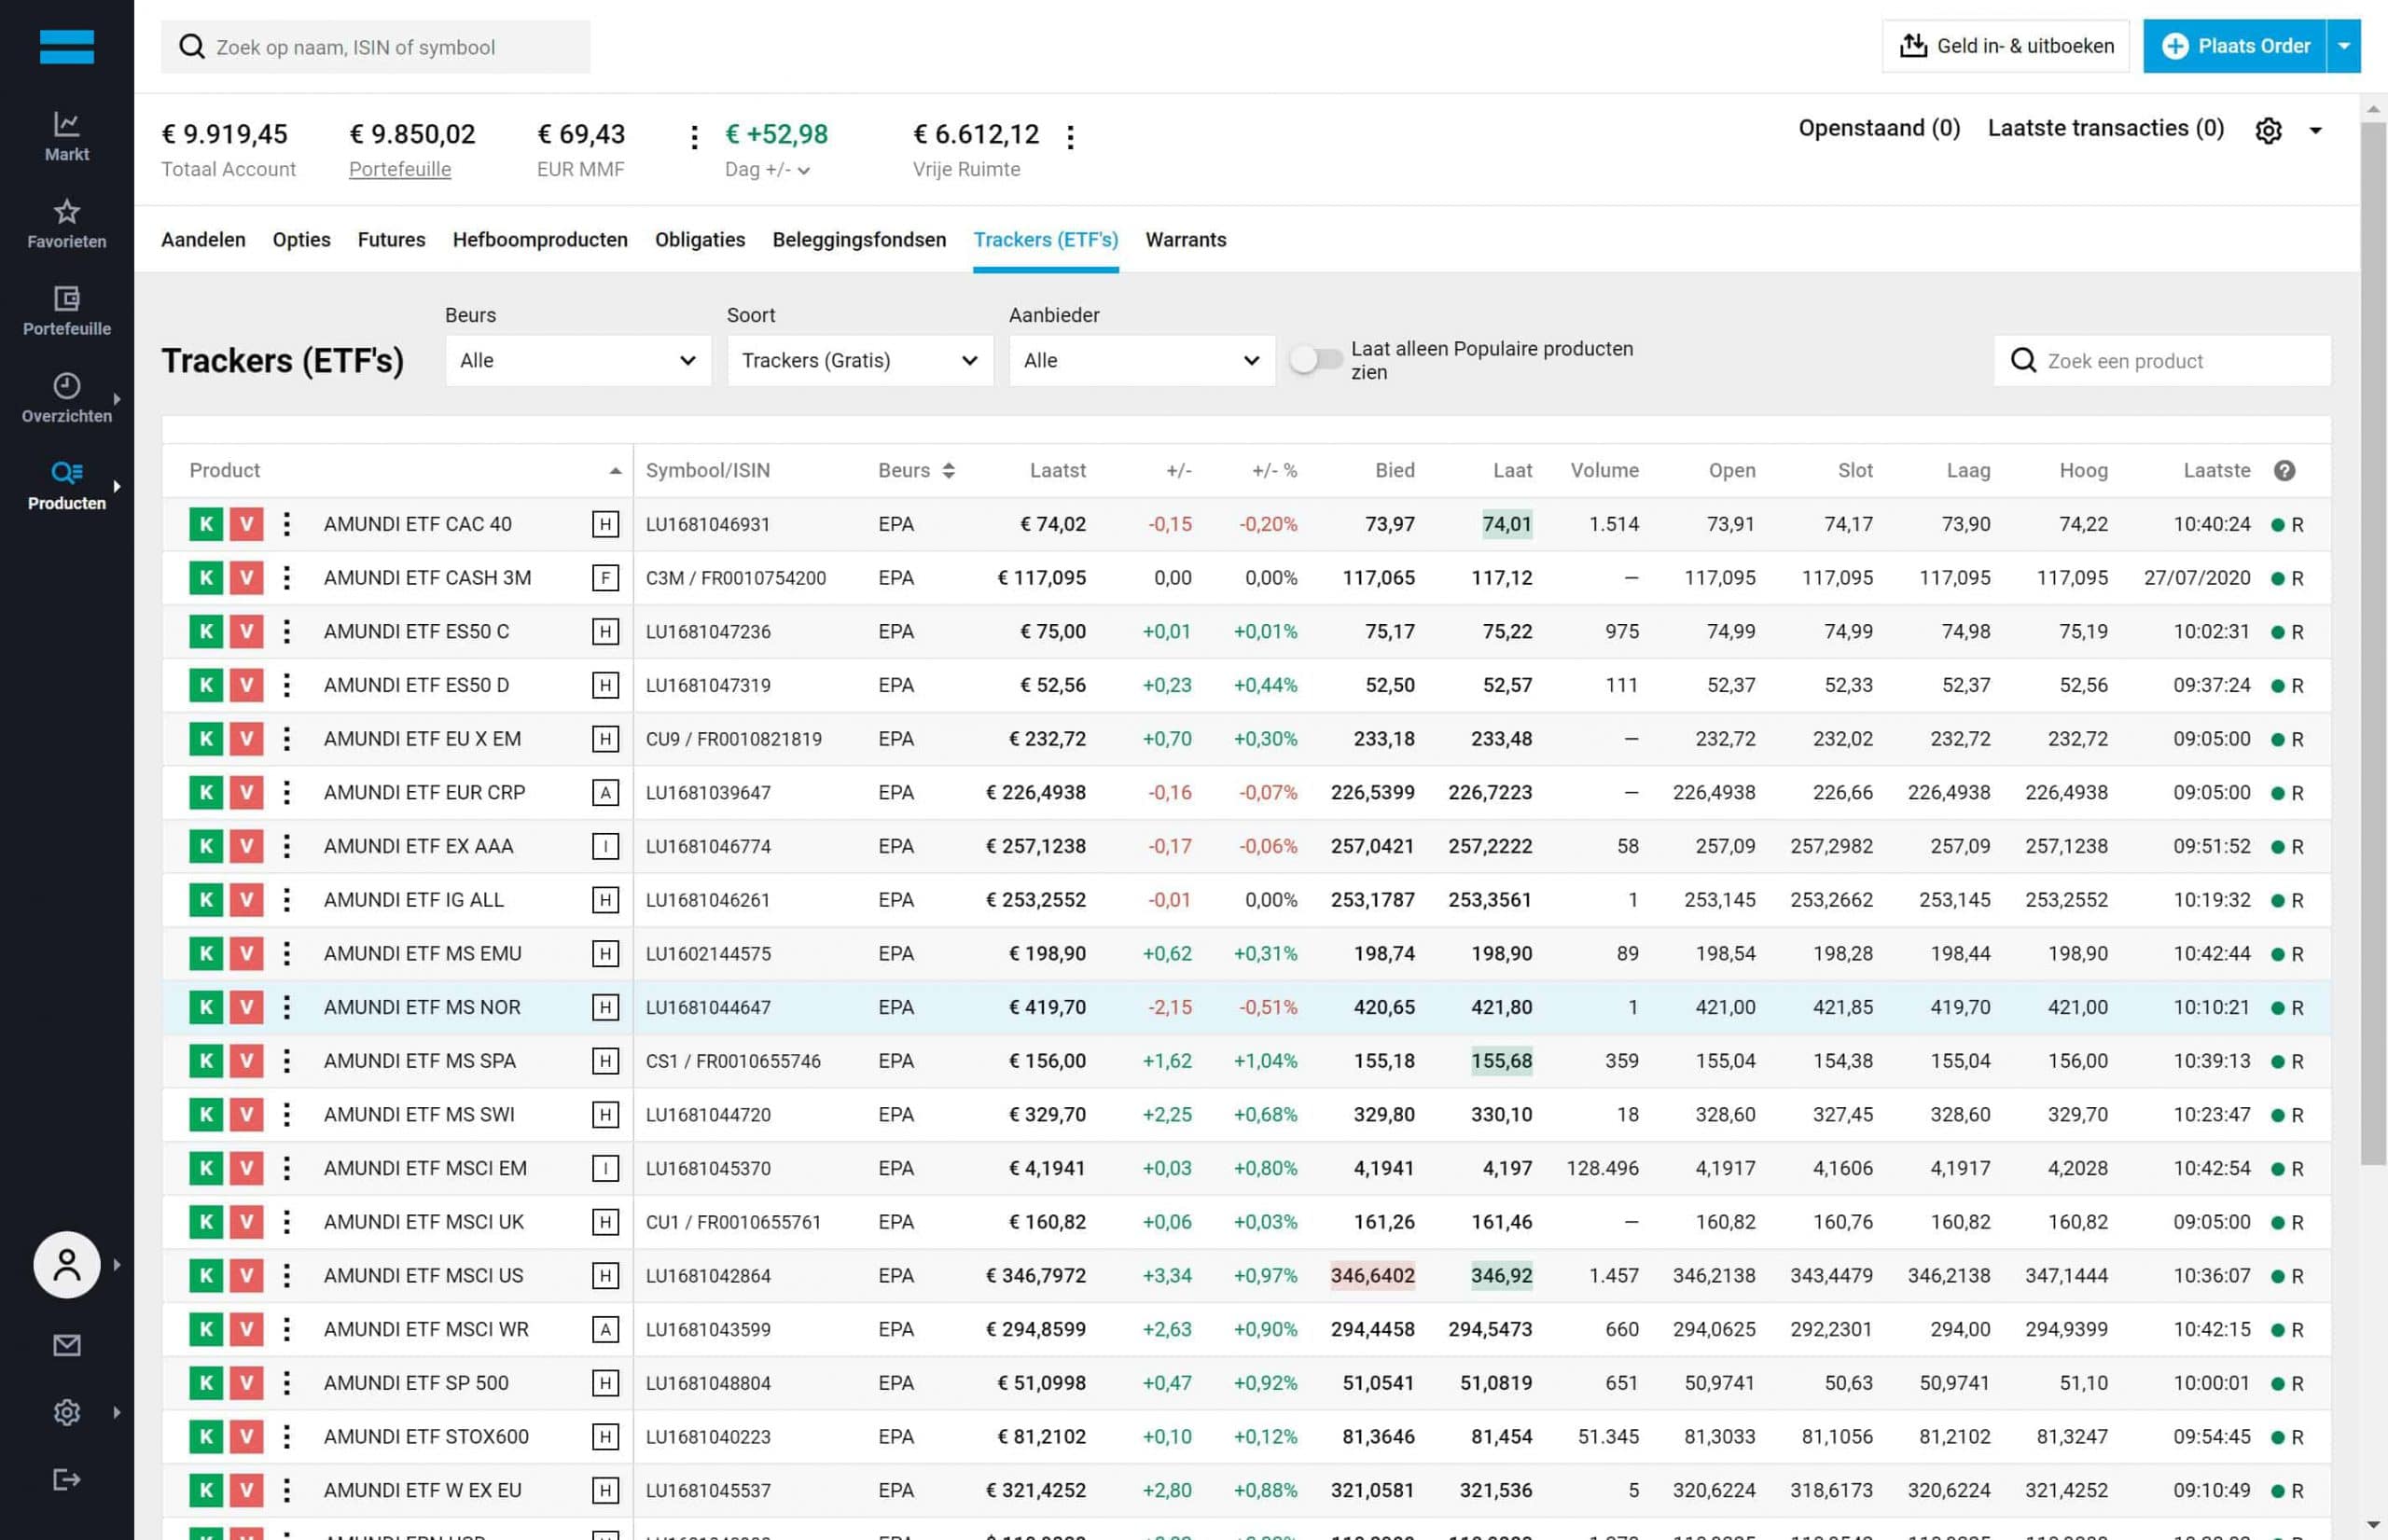This screenshot has height=1540, width=2388.
Task: Buy AMUNDI ETF CAC 40 with K button
Action: [x=206, y=524]
